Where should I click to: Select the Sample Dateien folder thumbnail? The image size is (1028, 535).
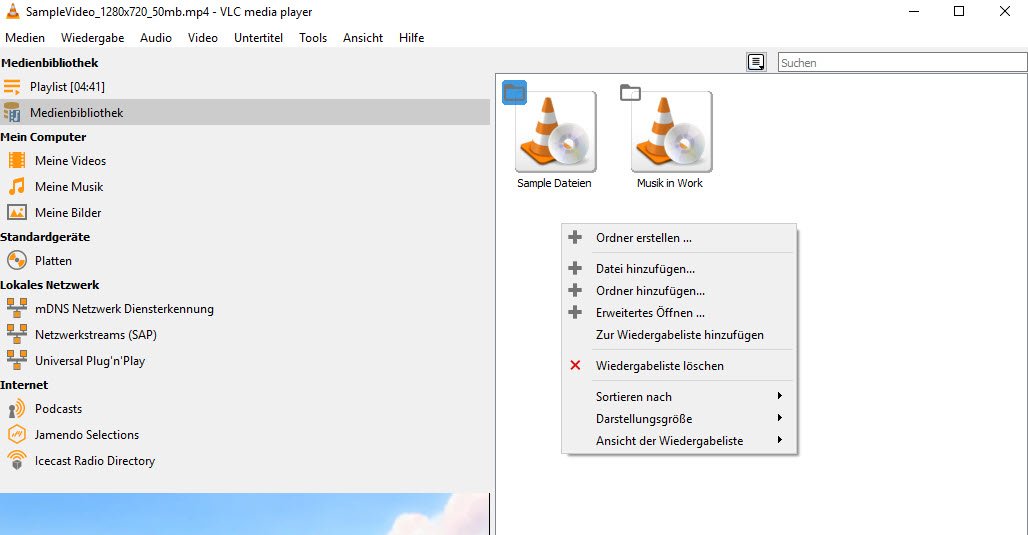tap(555, 132)
